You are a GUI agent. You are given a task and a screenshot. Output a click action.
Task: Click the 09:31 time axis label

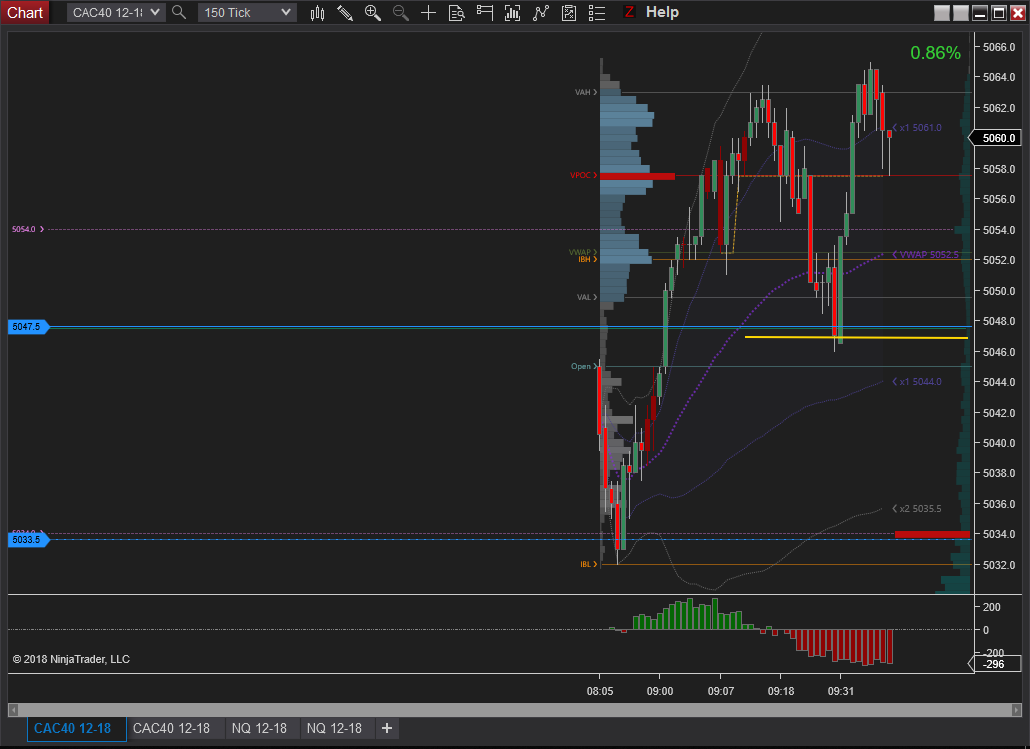(841, 691)
